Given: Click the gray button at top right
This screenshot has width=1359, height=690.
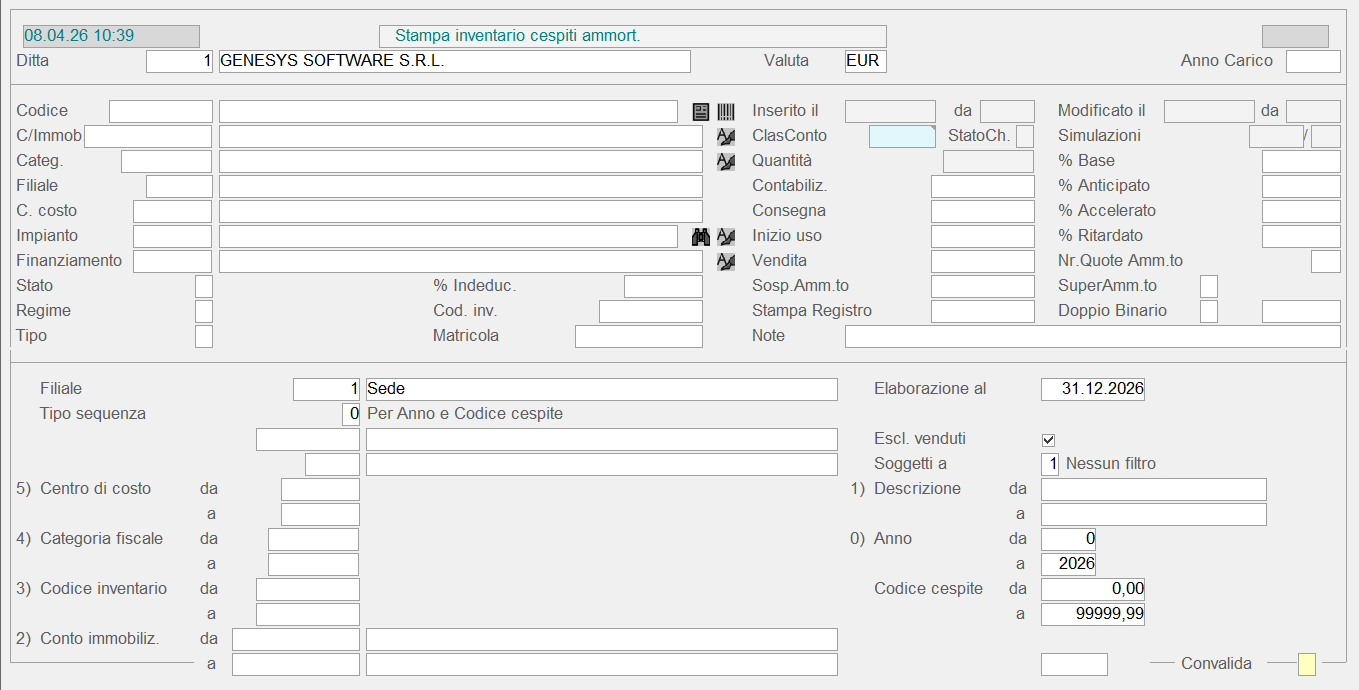Looking at the screenshot, I should (x=1295, y=37).
